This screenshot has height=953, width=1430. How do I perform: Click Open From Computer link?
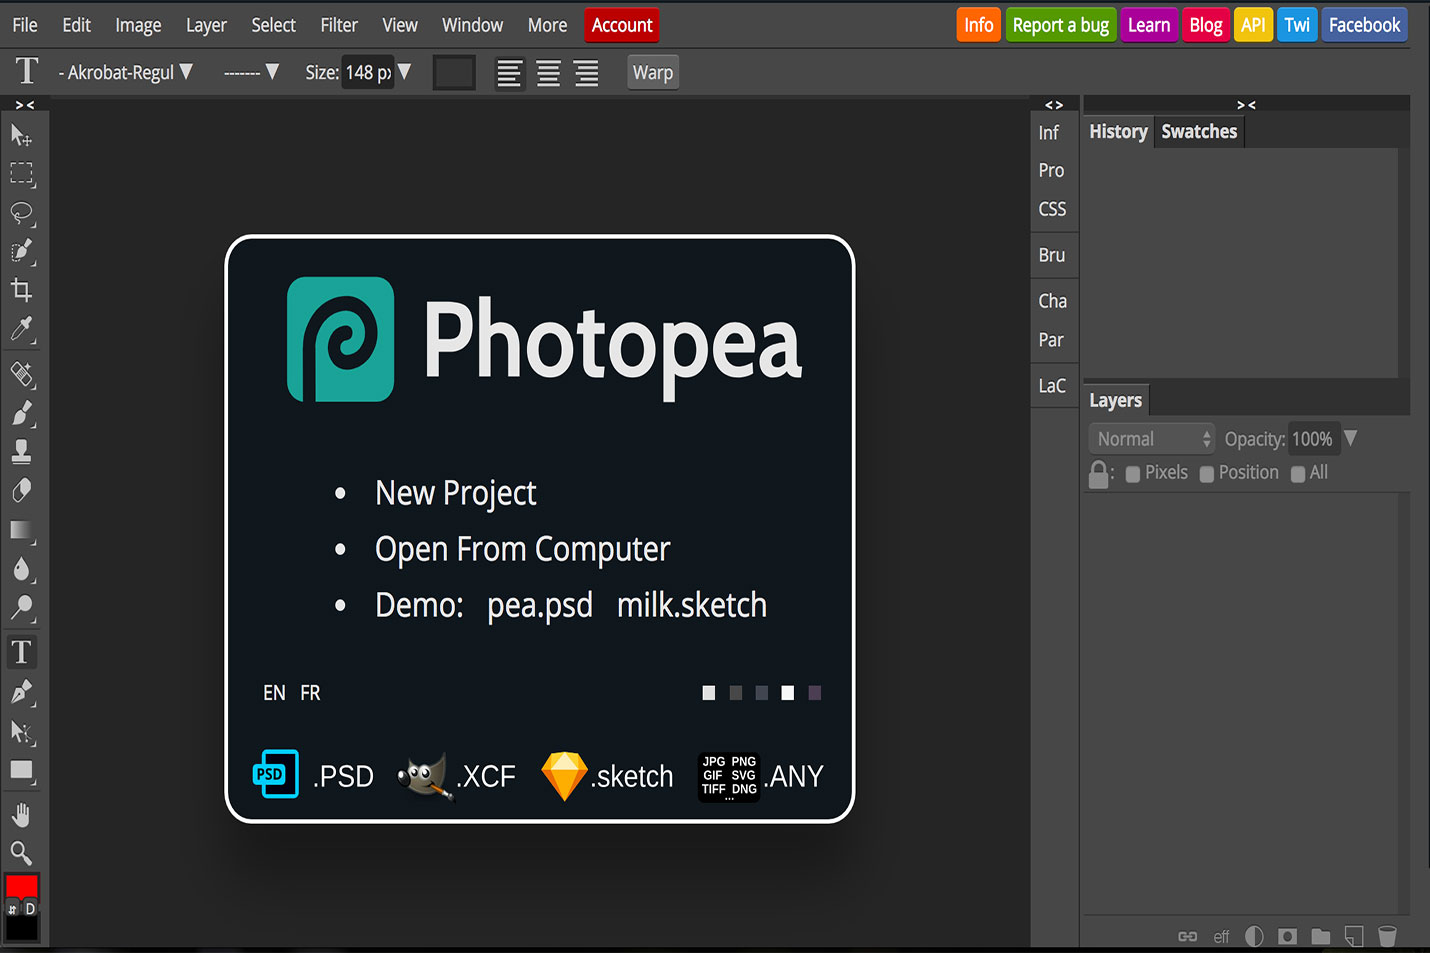coord(522,549)
